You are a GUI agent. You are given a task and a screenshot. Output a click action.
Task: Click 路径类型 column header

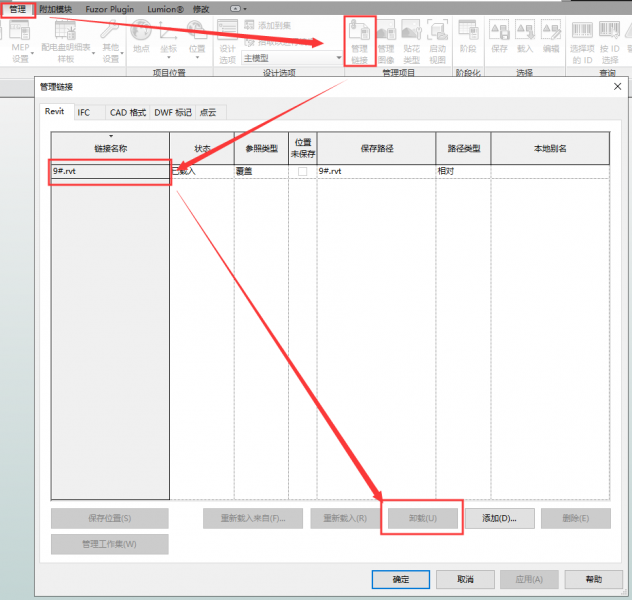pyautogui.click(x=464, y=148)
